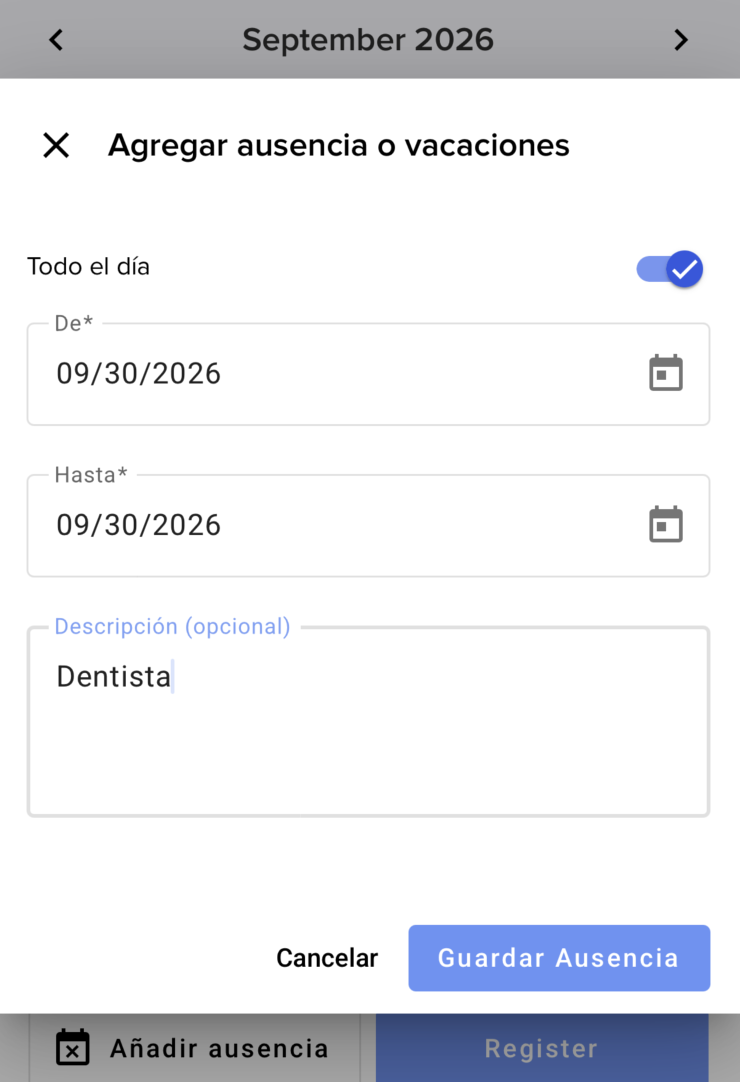Click the Descripción (opcional) floating label

[173, 627]
